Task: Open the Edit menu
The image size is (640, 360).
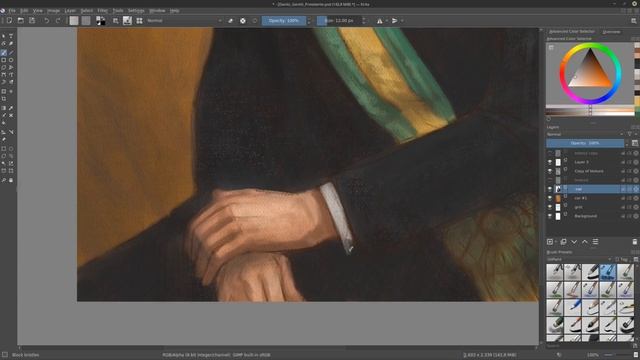Action: coord(24,11)
